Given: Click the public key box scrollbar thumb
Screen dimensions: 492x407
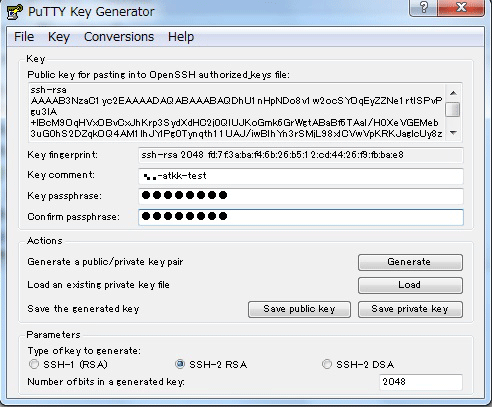Looking at the screenshot, I should 453,109.
